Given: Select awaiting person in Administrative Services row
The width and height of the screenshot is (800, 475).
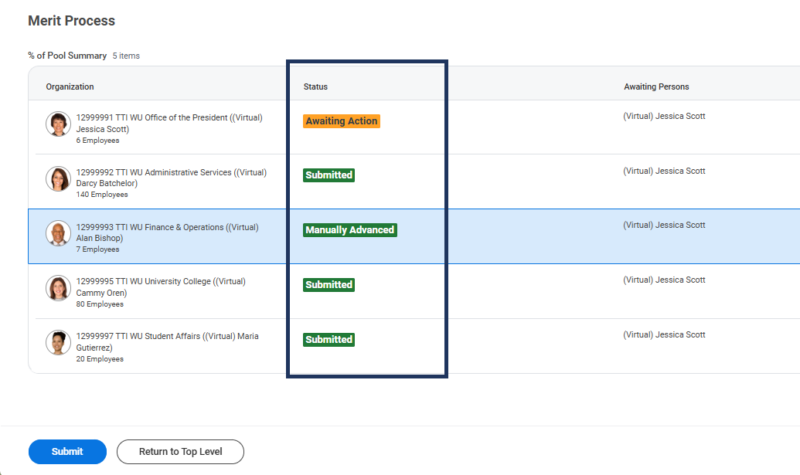Looking at the screenshot, I should [664, 171].
